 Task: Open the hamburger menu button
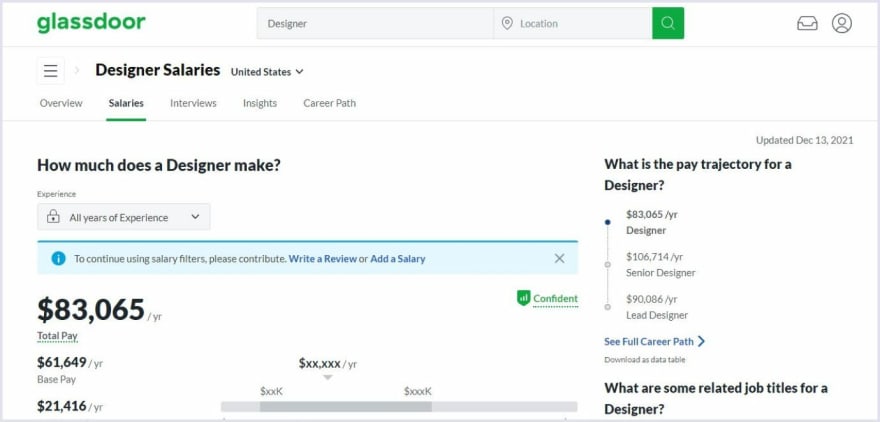[x=51, y=71]
